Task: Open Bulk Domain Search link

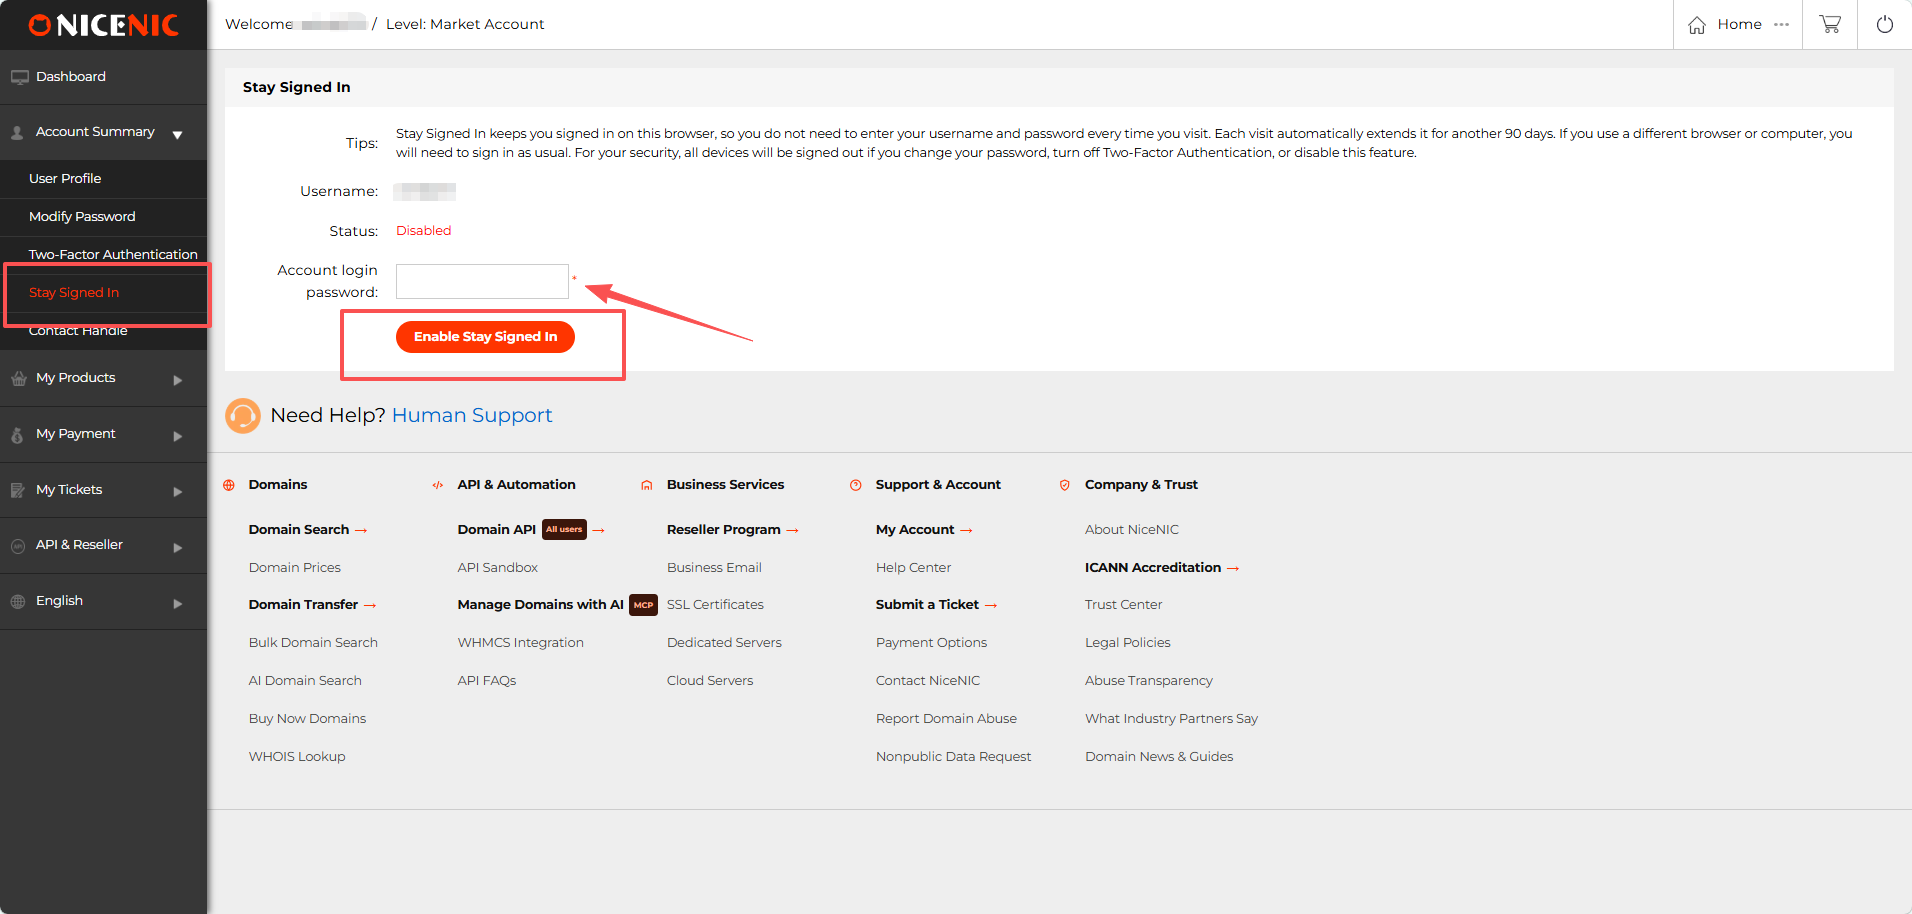Action: [313, 643]
